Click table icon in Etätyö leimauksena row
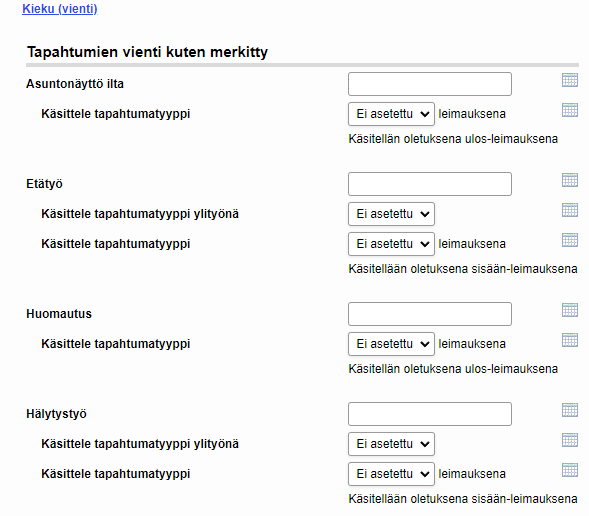 point(569,240)
